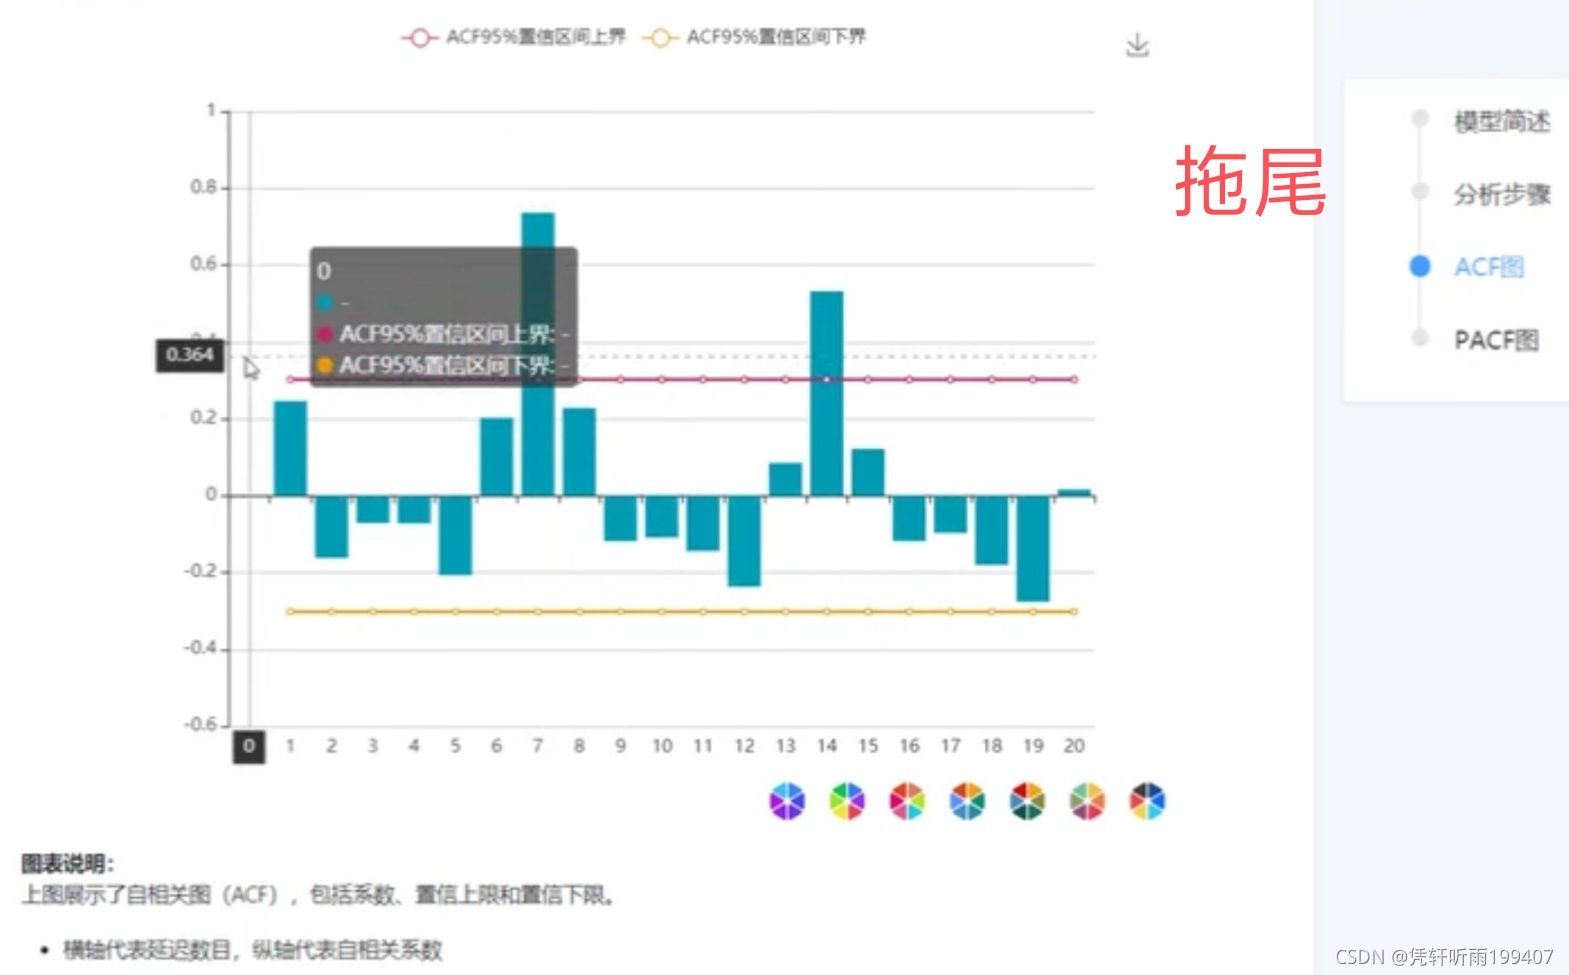Image resolution: width=1569 pixels, height=975 pixels.
Task: Select the purple-blue color theme wheel
Action: coord(787,801)
